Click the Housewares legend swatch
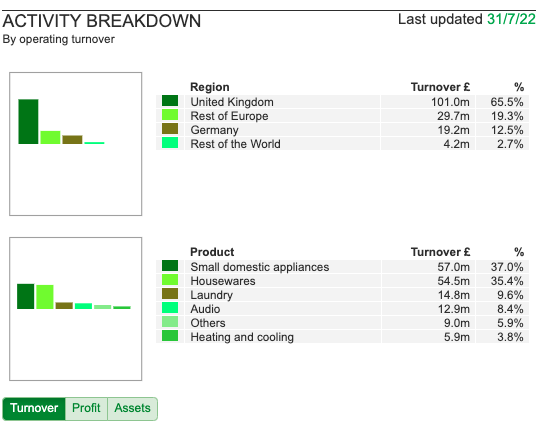 click(x=170, y=280)
